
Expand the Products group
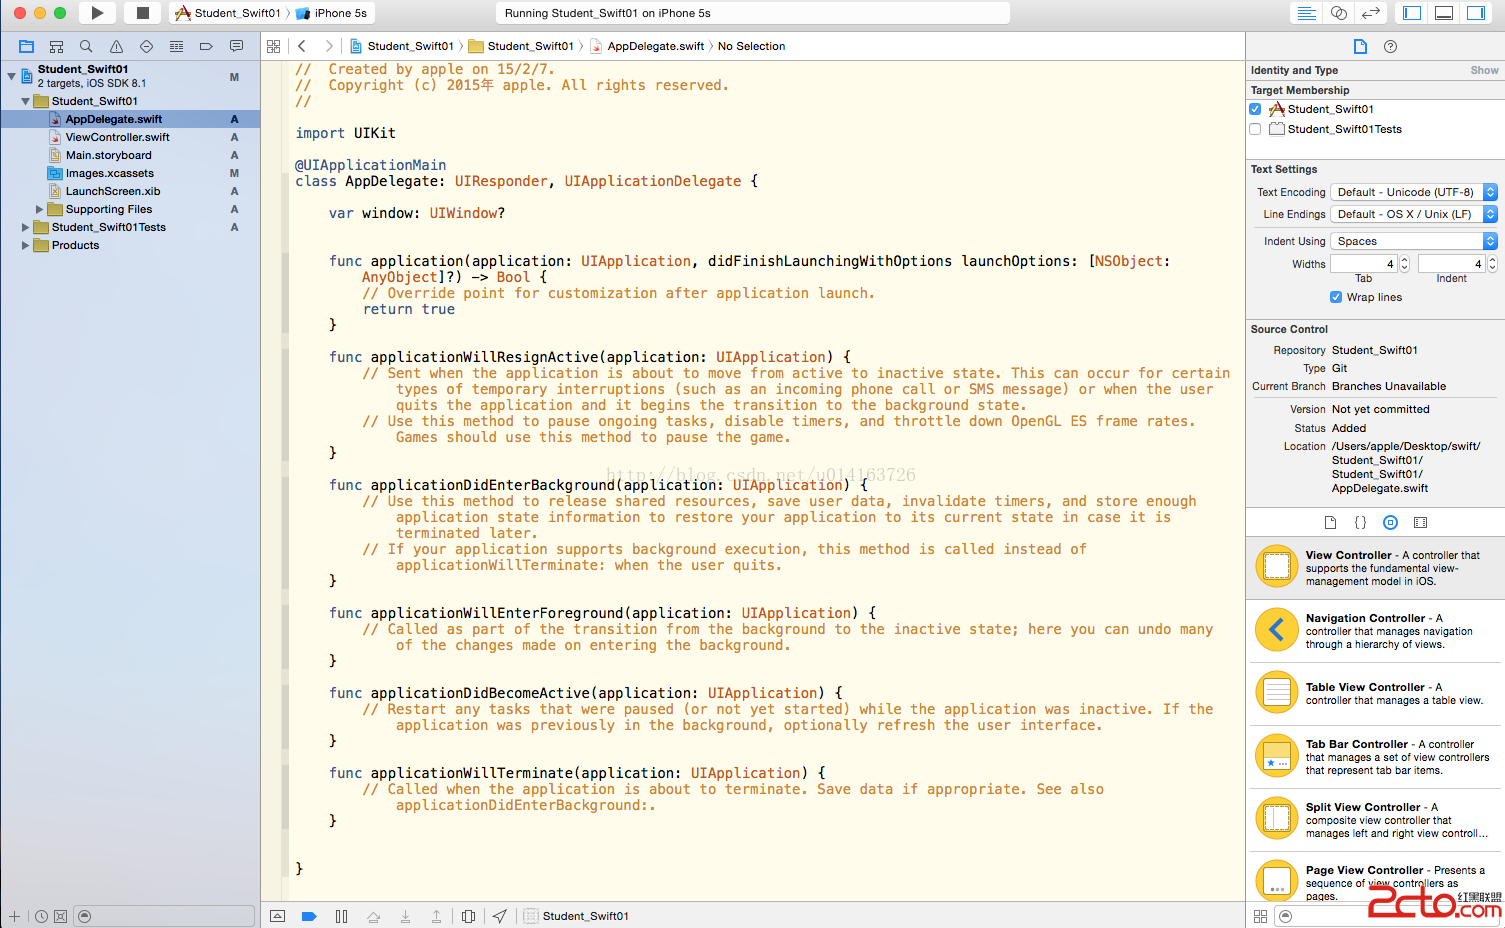tap(26, 245)
